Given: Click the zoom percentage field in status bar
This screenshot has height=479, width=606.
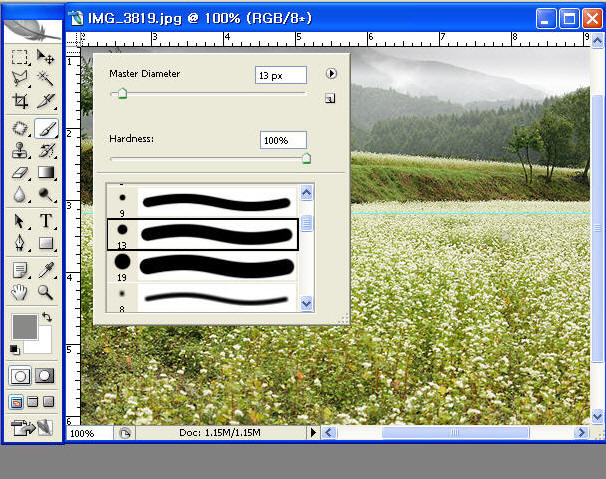Looking at the screenshot, I should tap(90, 433).
